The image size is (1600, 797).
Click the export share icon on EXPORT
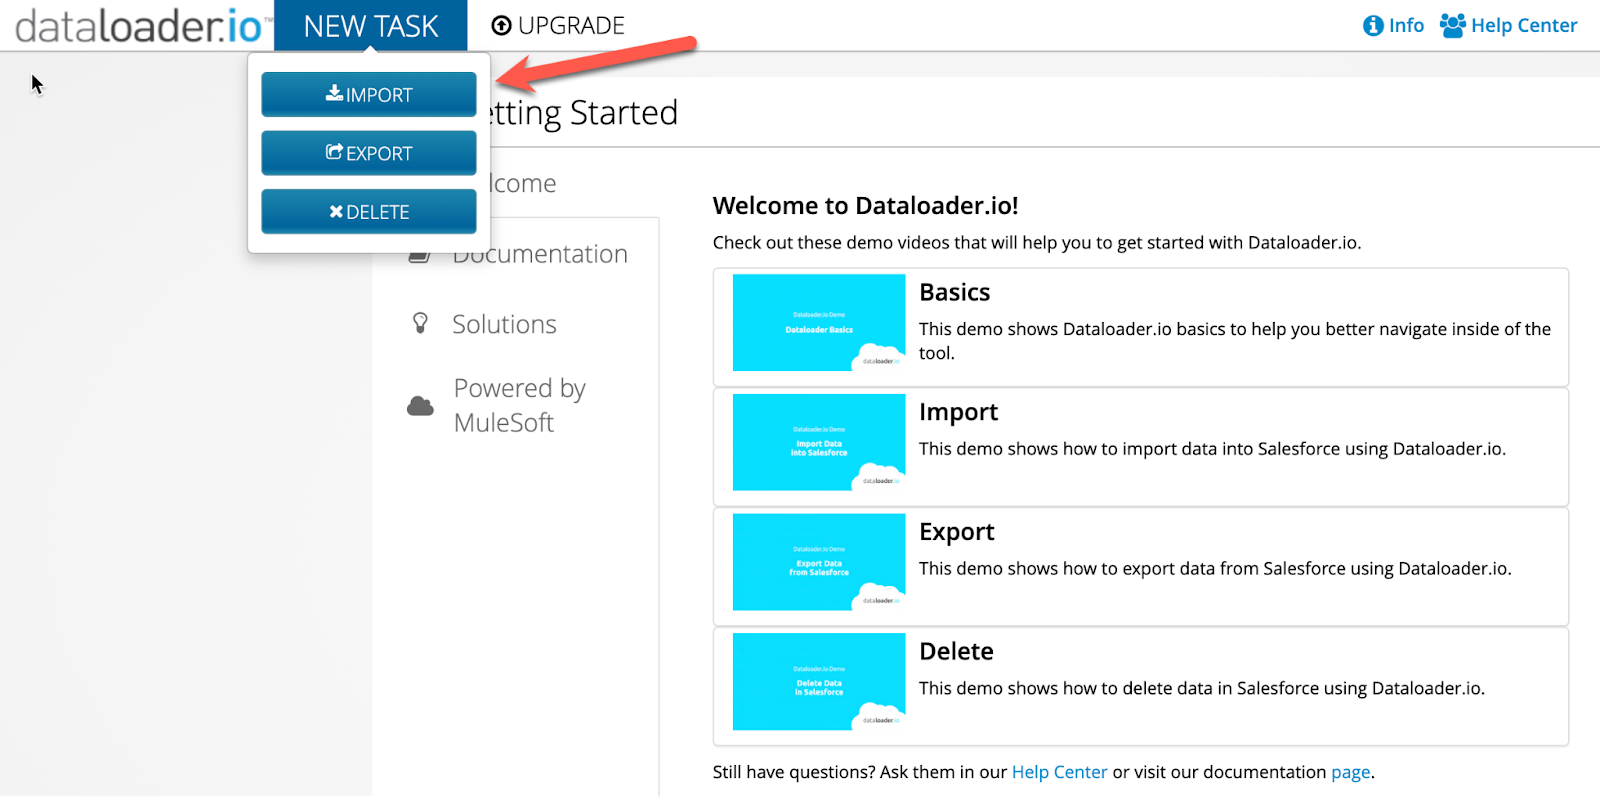(334, 152)
